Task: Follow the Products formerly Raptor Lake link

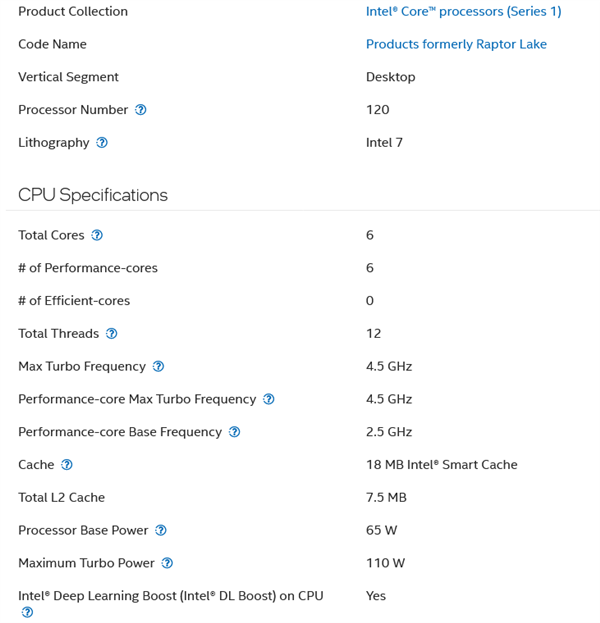Action: [456, 44]
